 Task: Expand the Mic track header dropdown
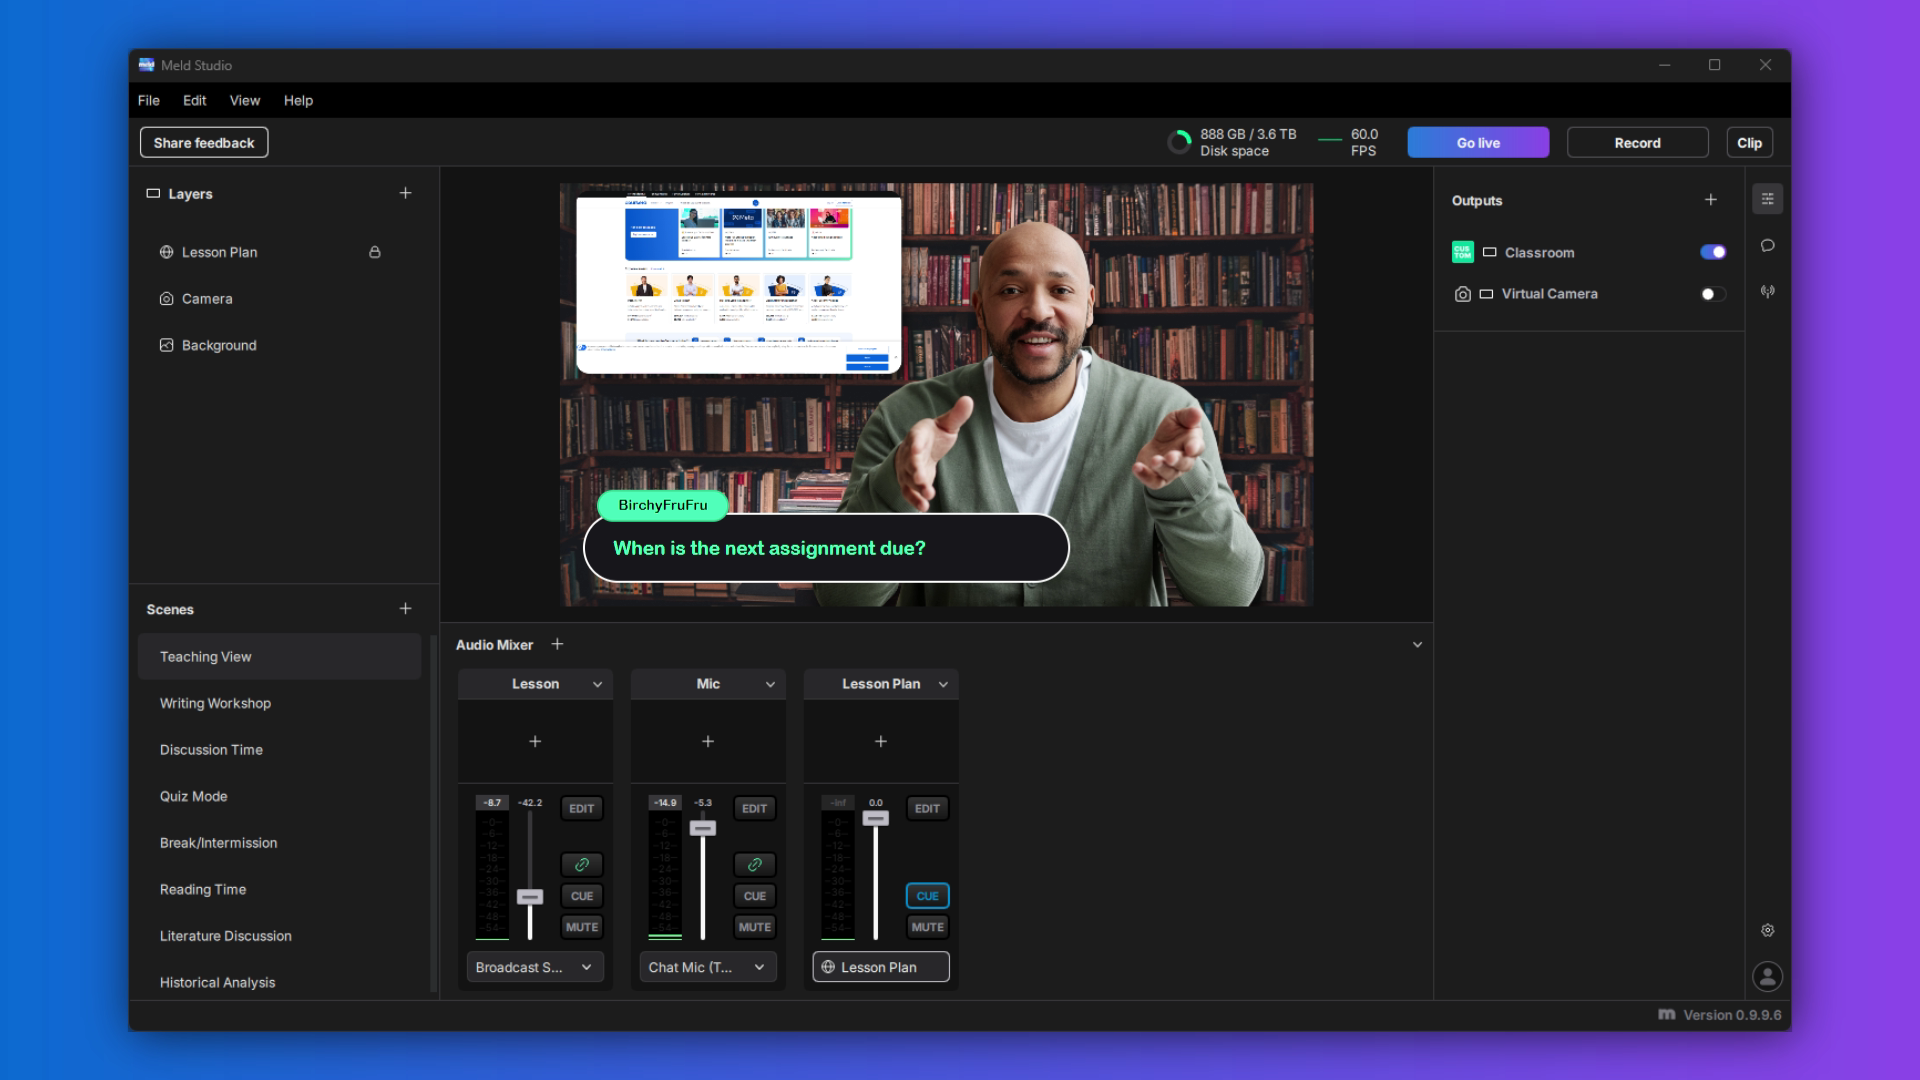click(x=770, y=684)
